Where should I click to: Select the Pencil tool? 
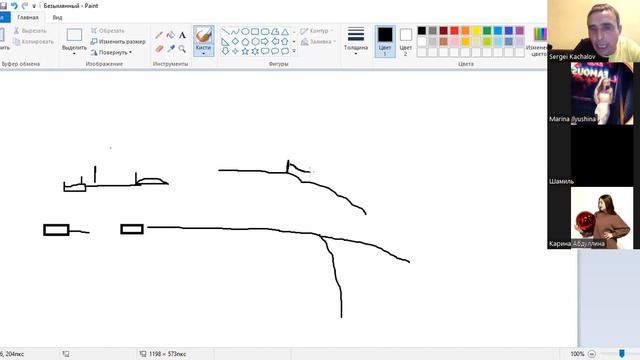tap(159, 36)
